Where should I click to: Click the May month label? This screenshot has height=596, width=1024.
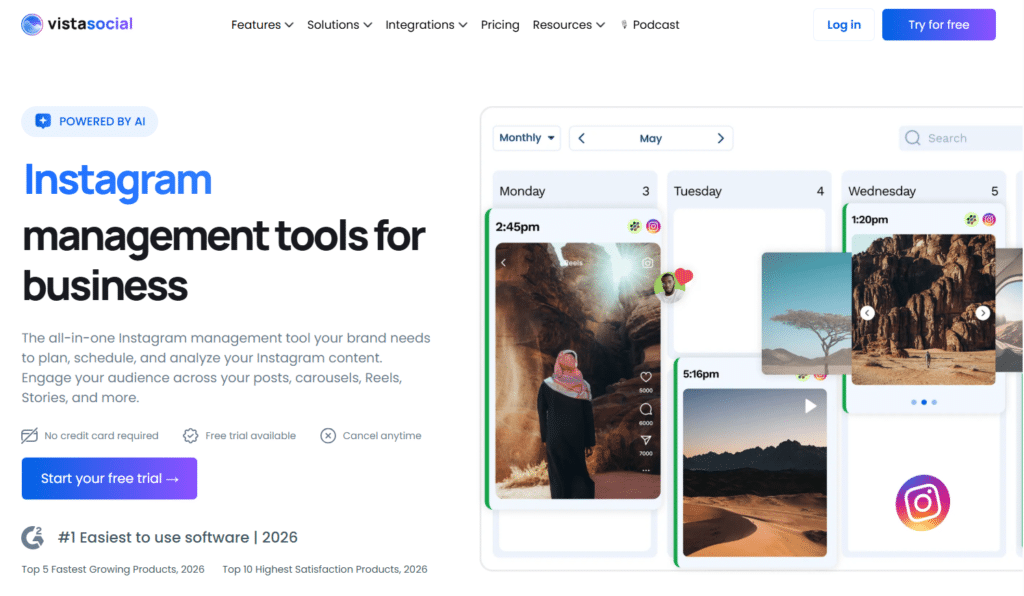650,138
